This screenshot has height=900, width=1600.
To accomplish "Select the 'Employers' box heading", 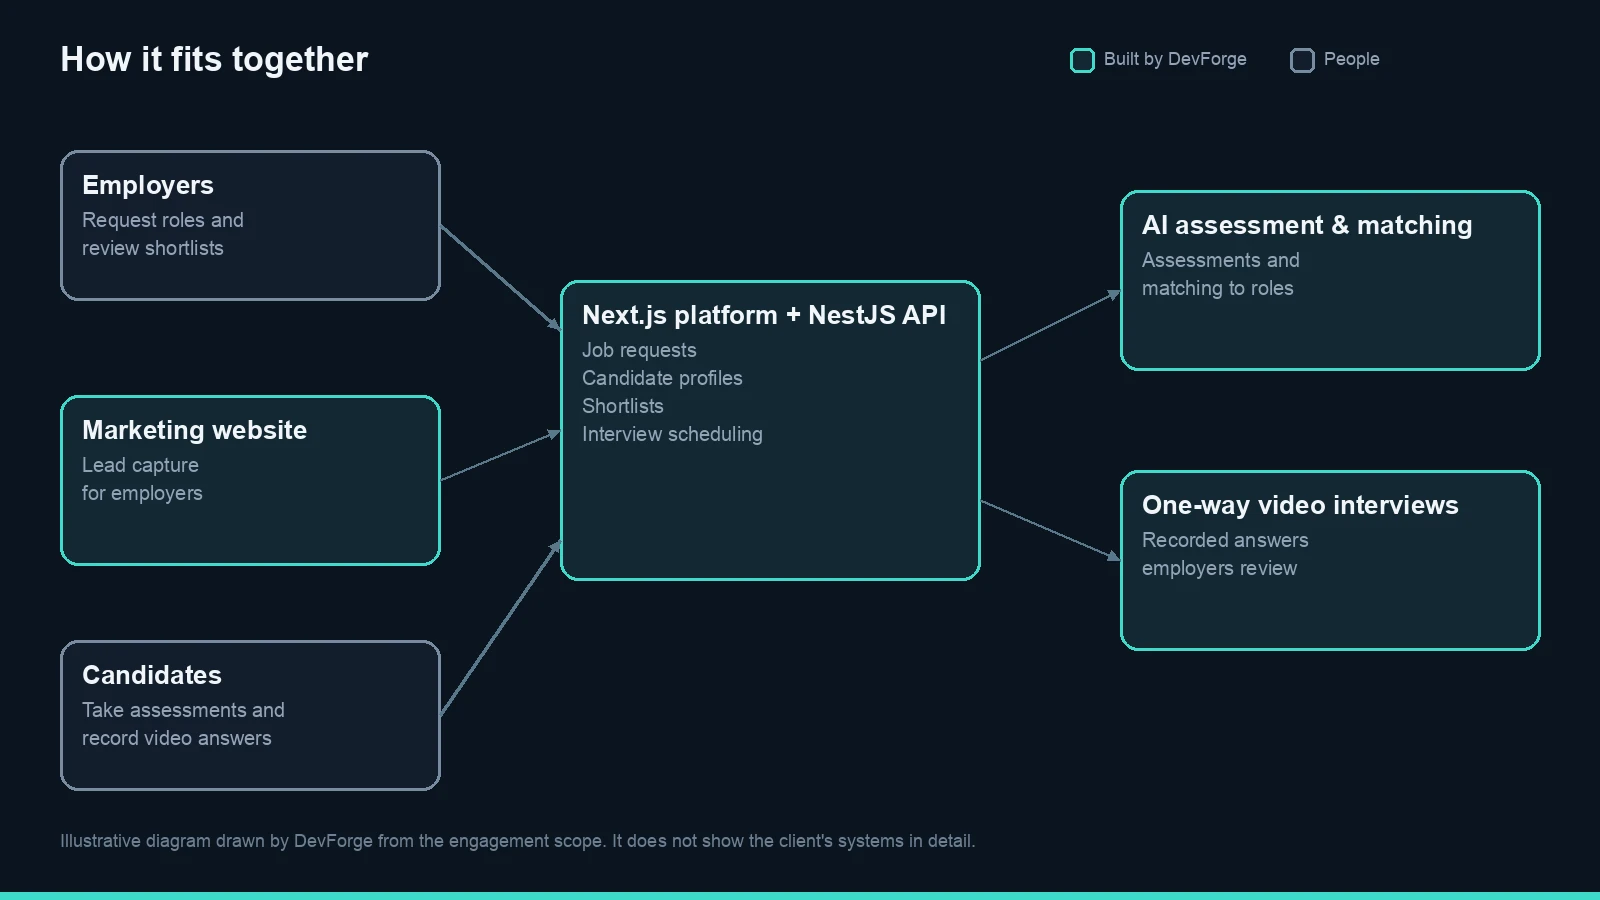I will (x=148, y=186).
